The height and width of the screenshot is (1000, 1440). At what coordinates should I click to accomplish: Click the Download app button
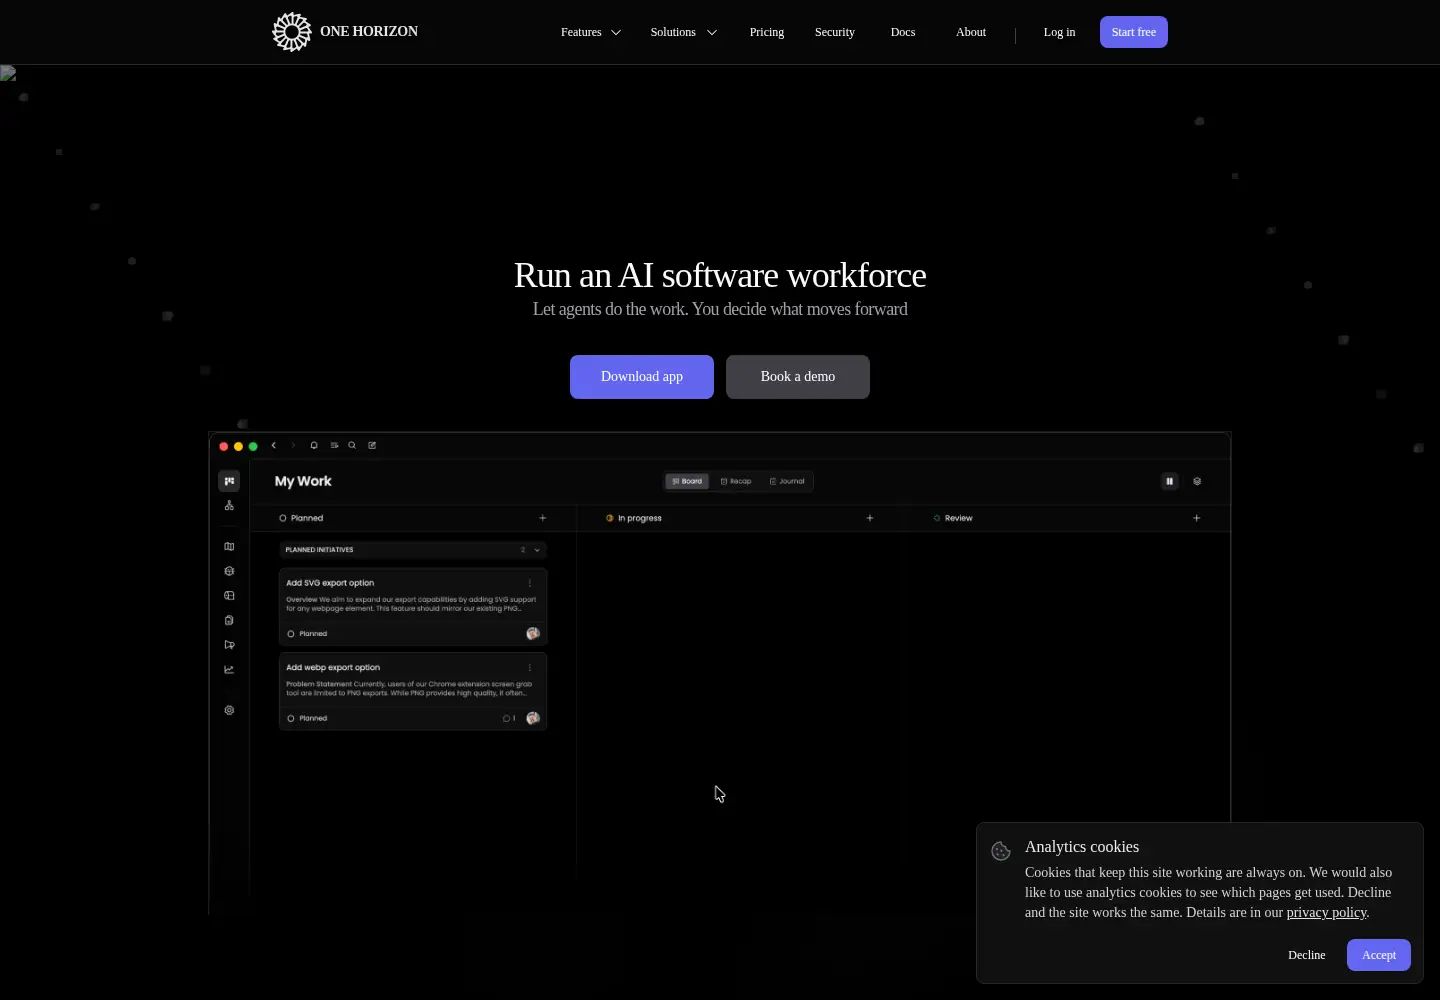[x=642, y=377]
